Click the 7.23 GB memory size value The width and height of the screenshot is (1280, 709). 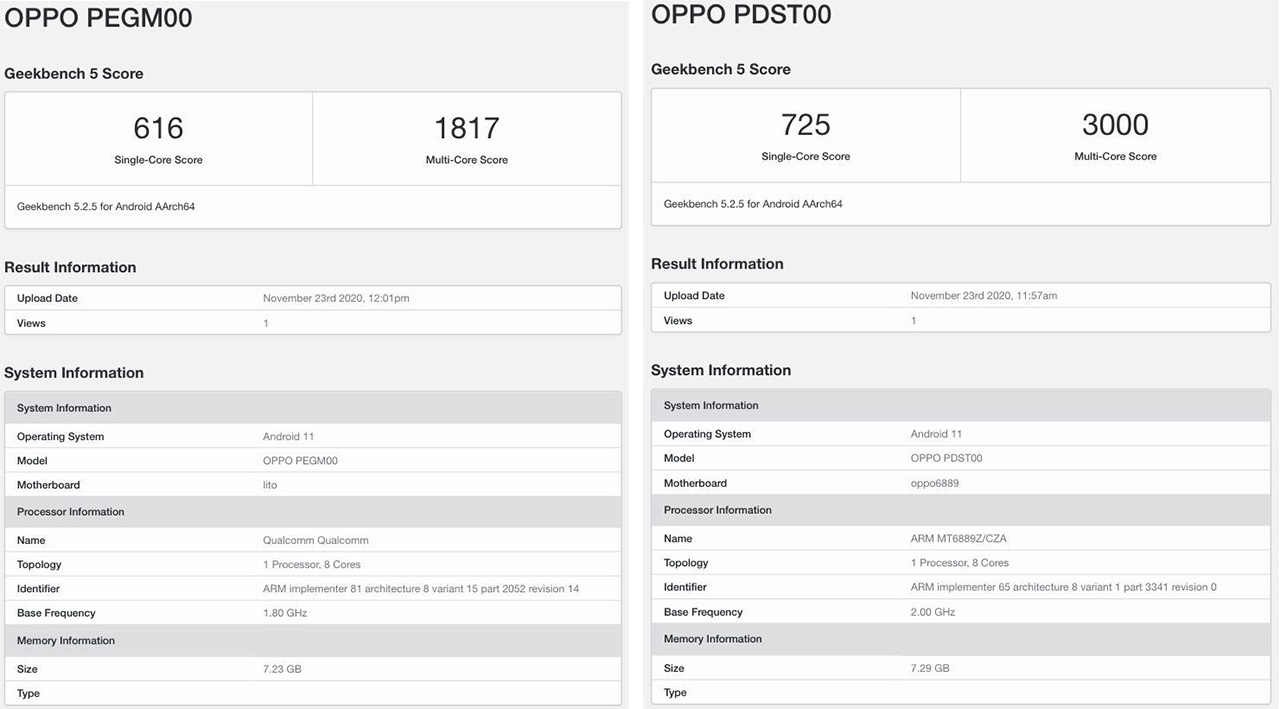tap(282, 669)
